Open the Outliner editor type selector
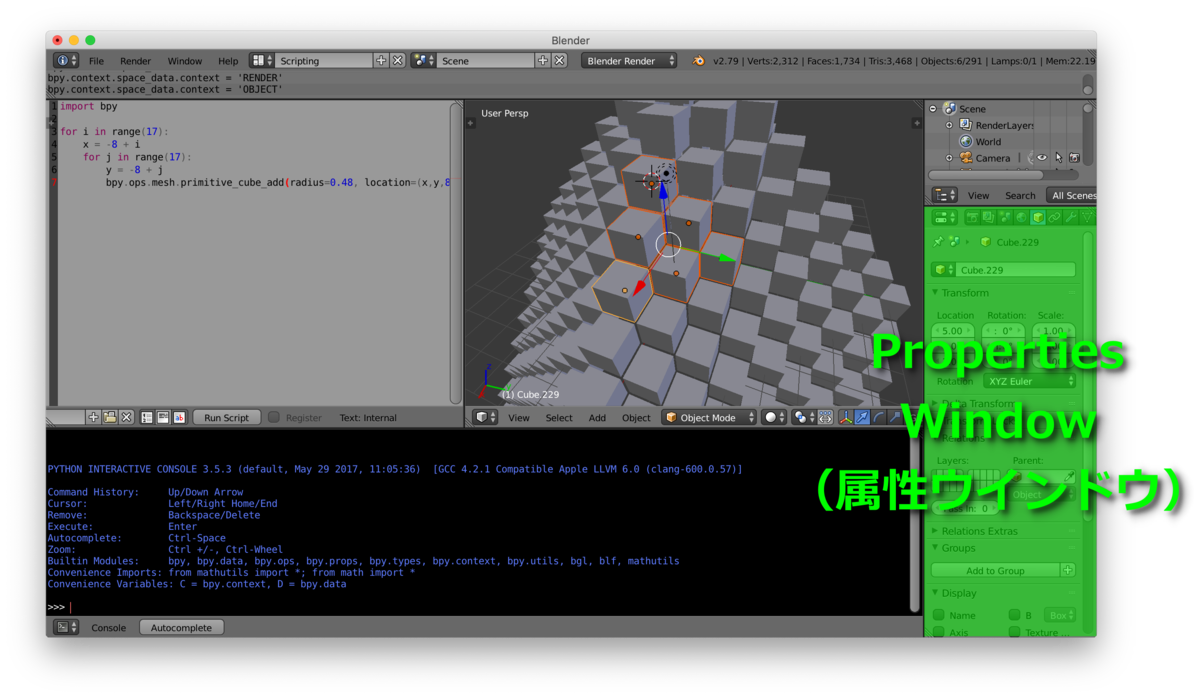Screen dimensions: 1200x698 pyautogui.click(x=945, y=195)
